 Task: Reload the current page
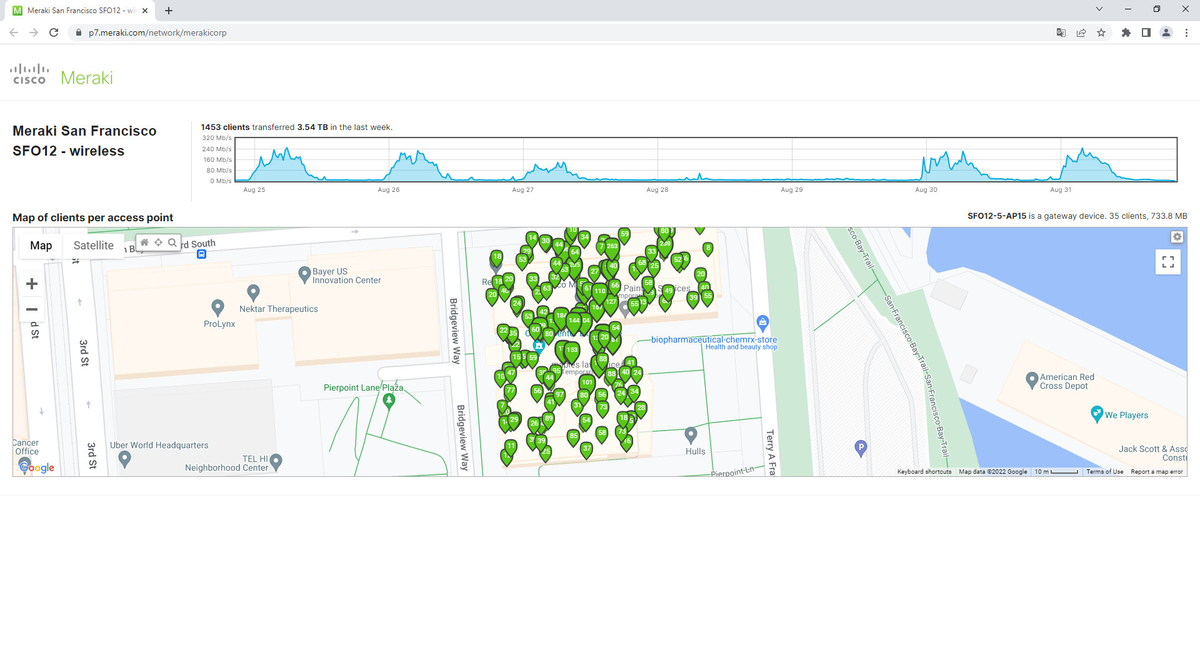click(x=54, y=32)
